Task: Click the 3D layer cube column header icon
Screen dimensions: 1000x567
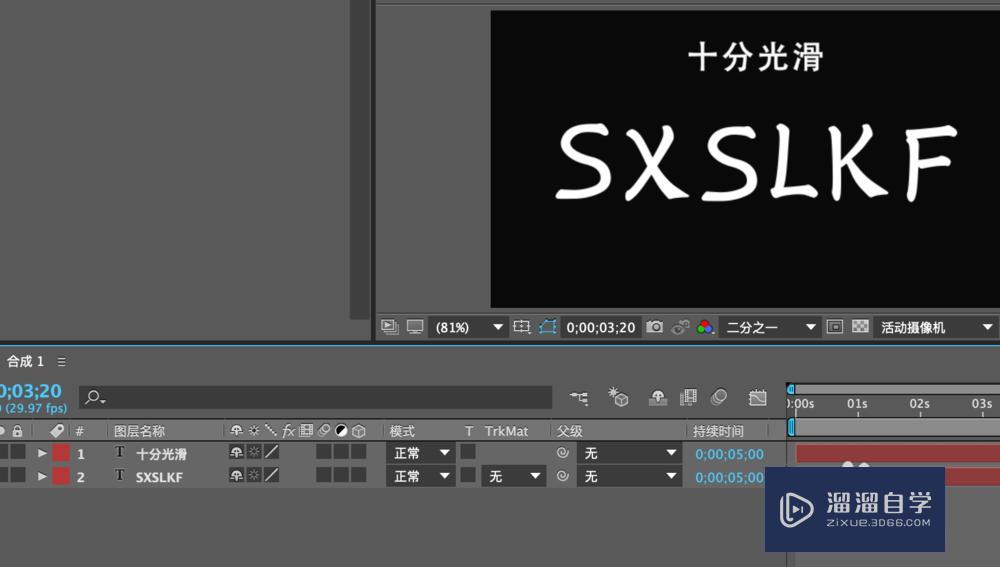Action: tap(359, 431)
